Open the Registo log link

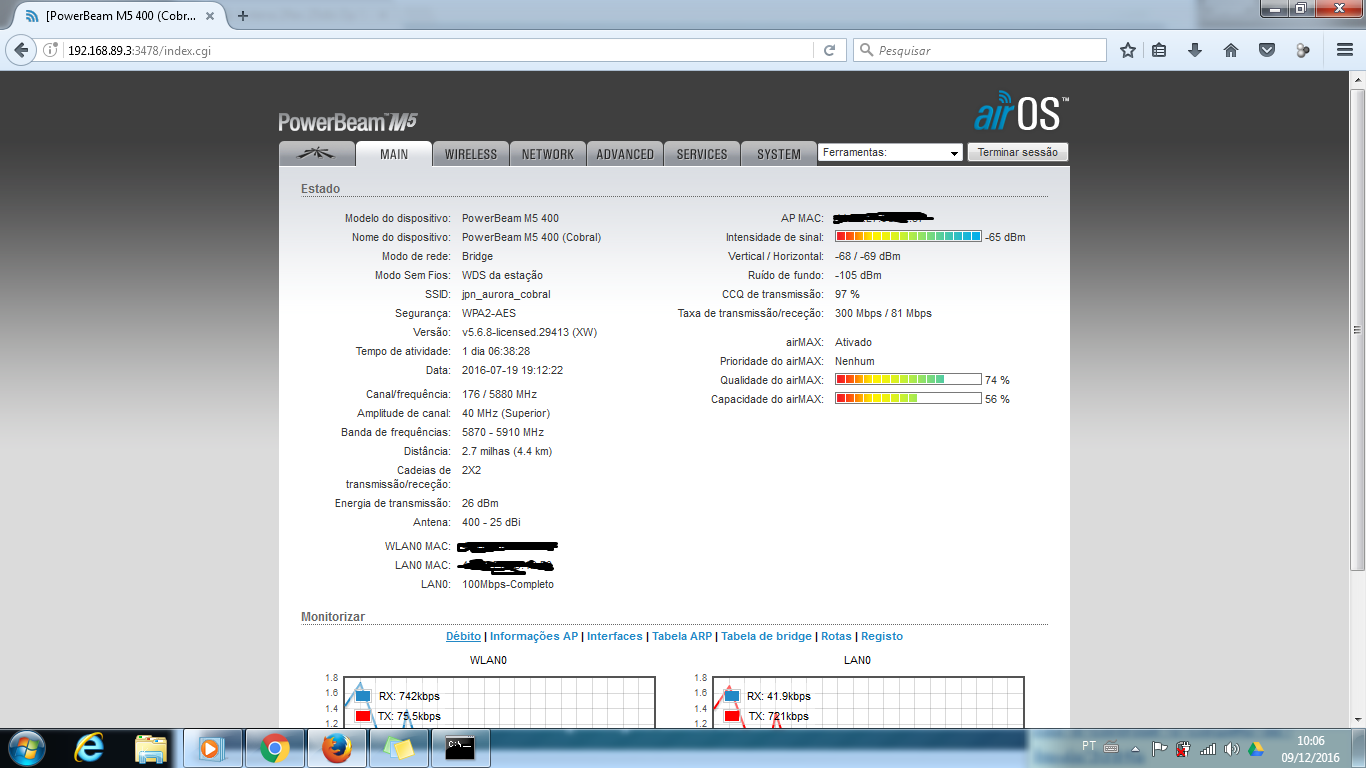(882, 636)
